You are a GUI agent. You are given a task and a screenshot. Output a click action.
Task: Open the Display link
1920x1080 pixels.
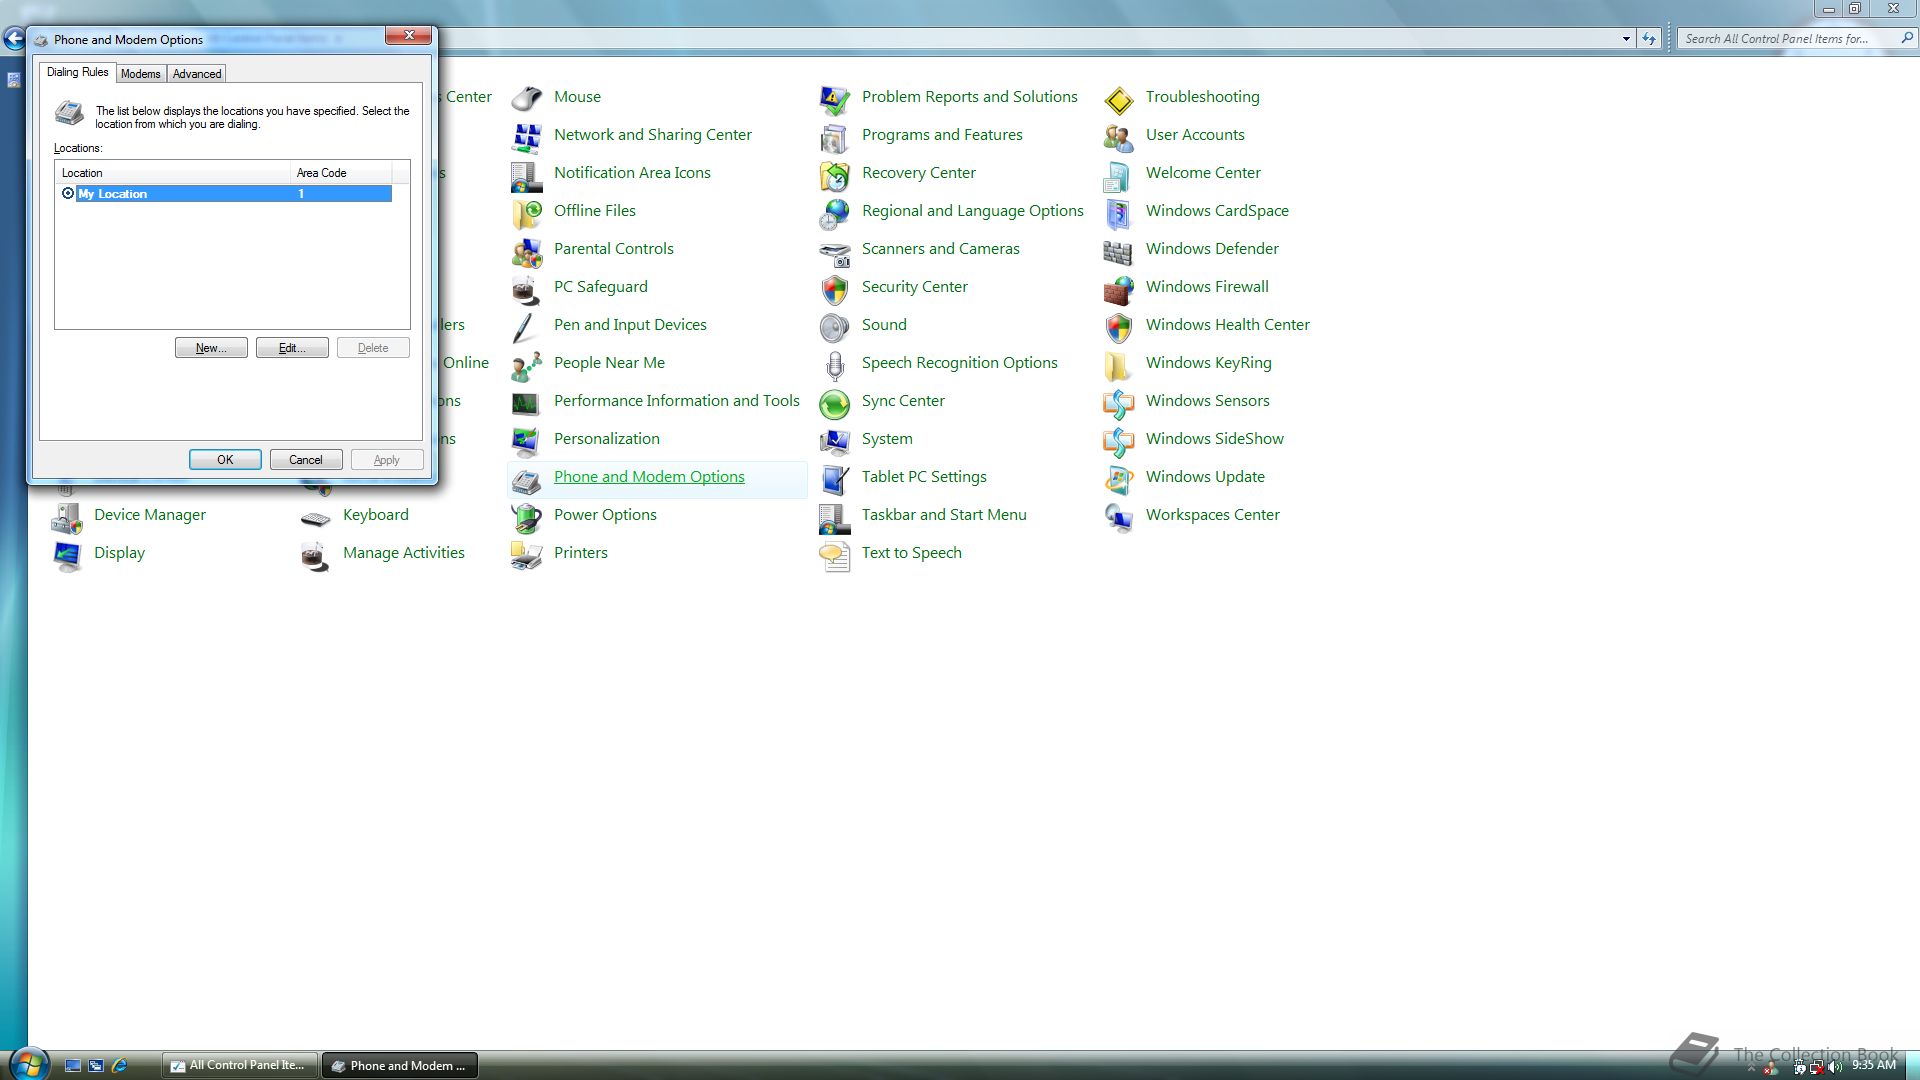tap(119, 553)
